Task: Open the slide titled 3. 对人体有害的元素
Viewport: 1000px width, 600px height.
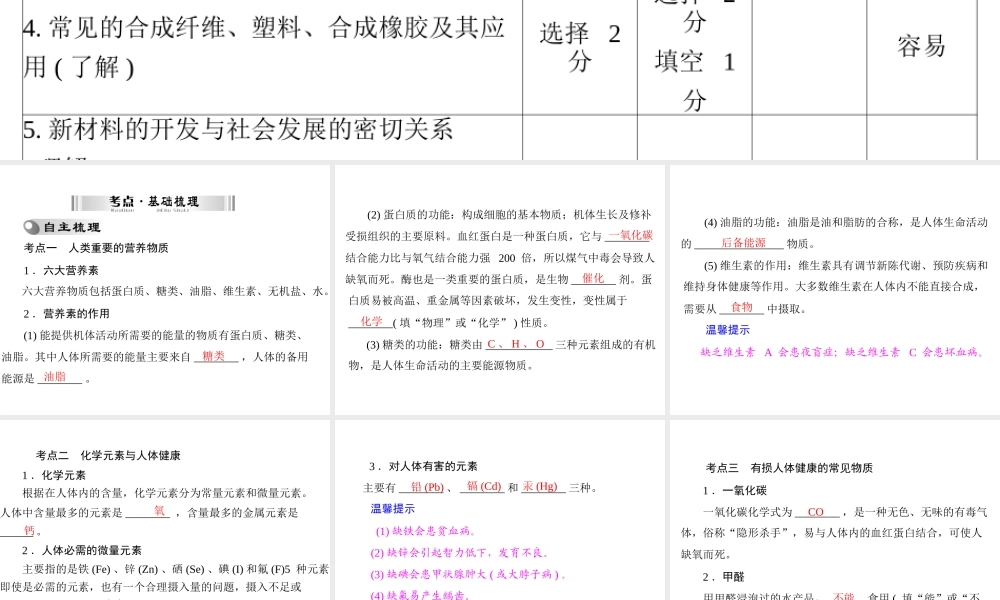Action: click(x=500, y=510)
